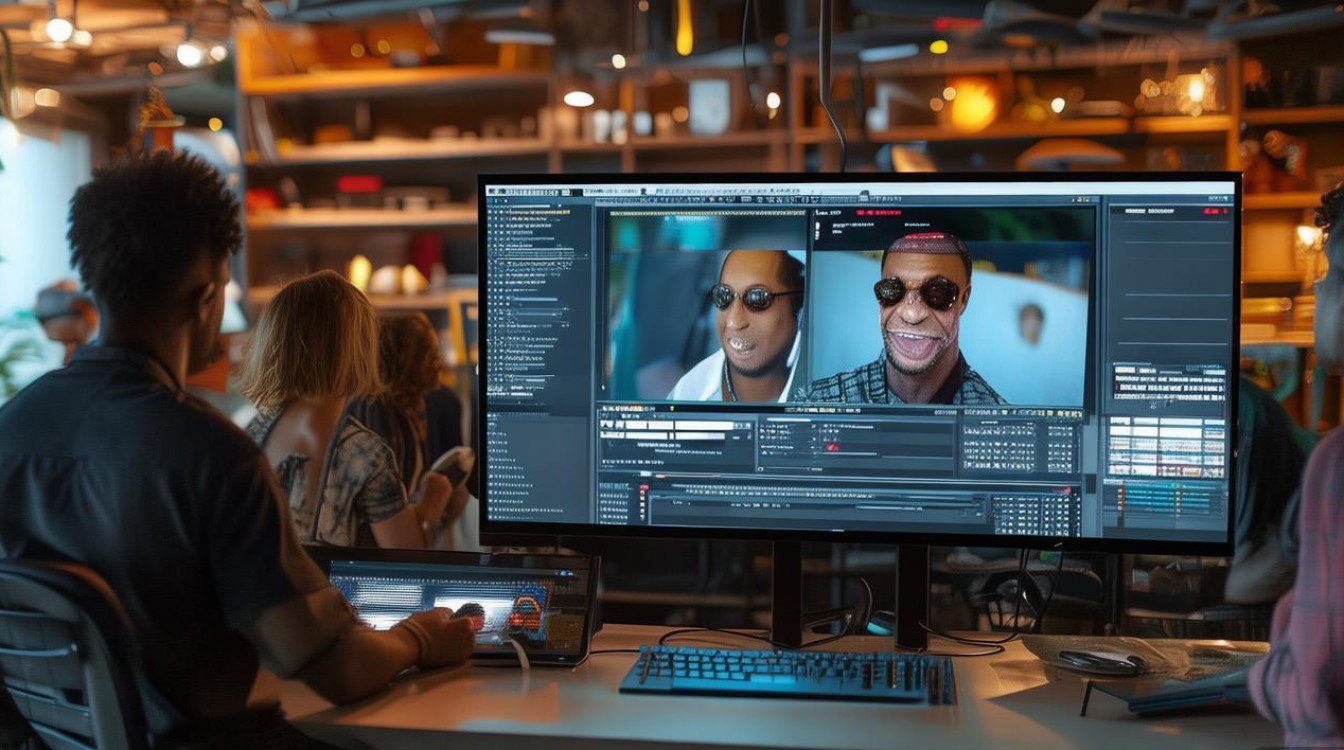Toggle the first item's checkbox in the left project list

point(492,213)
